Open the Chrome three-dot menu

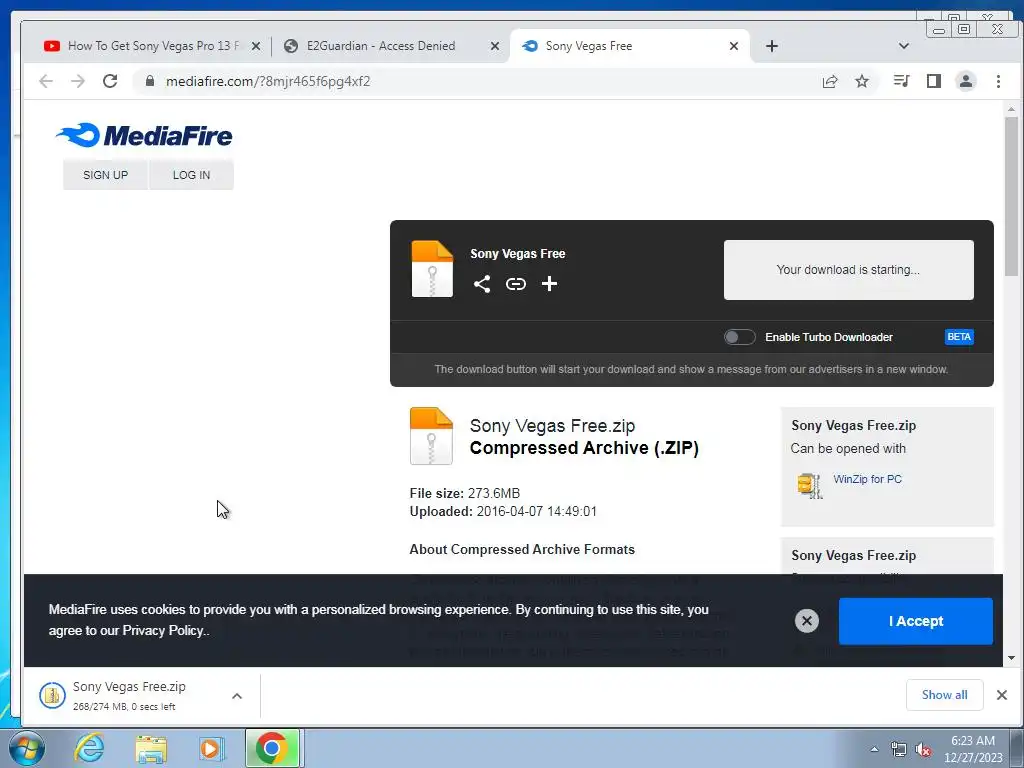click(998, 81)
